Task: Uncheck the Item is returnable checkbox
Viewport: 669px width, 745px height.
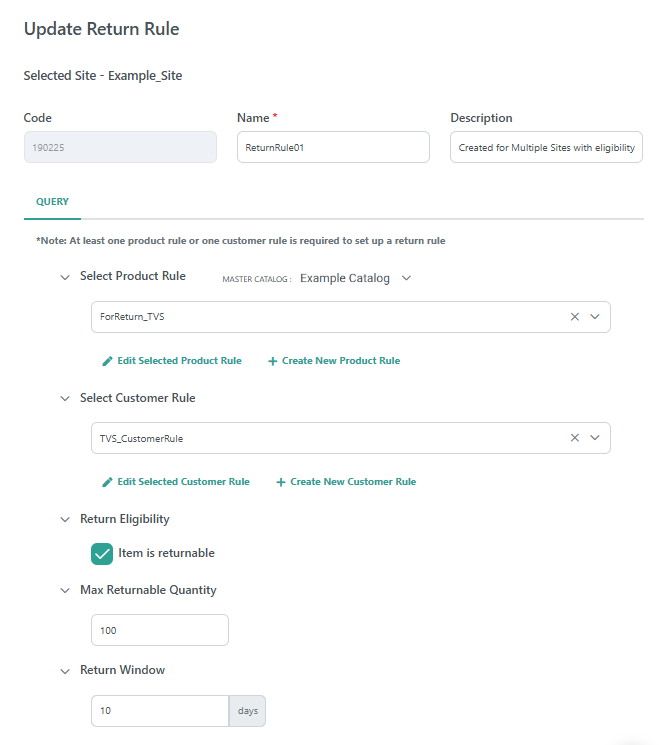Action: click(x=102, y=554)
